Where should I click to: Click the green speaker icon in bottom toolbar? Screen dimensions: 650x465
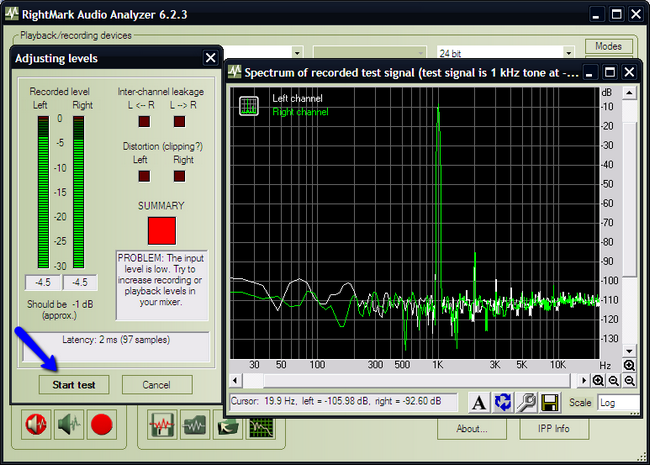(x=69, y=425)
